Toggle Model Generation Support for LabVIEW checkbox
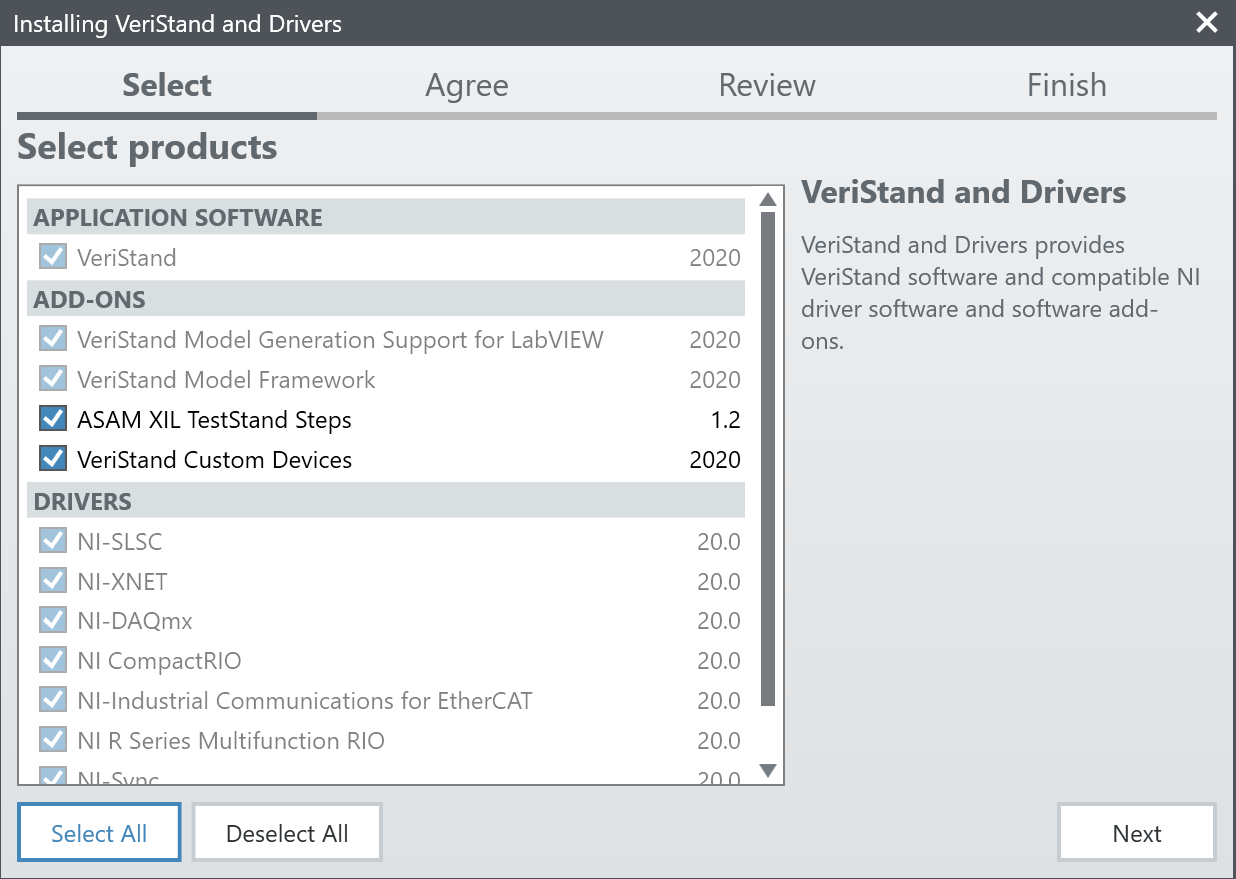Image resolution: width=1236 pixels, height=879 pixels. [53, 339]
